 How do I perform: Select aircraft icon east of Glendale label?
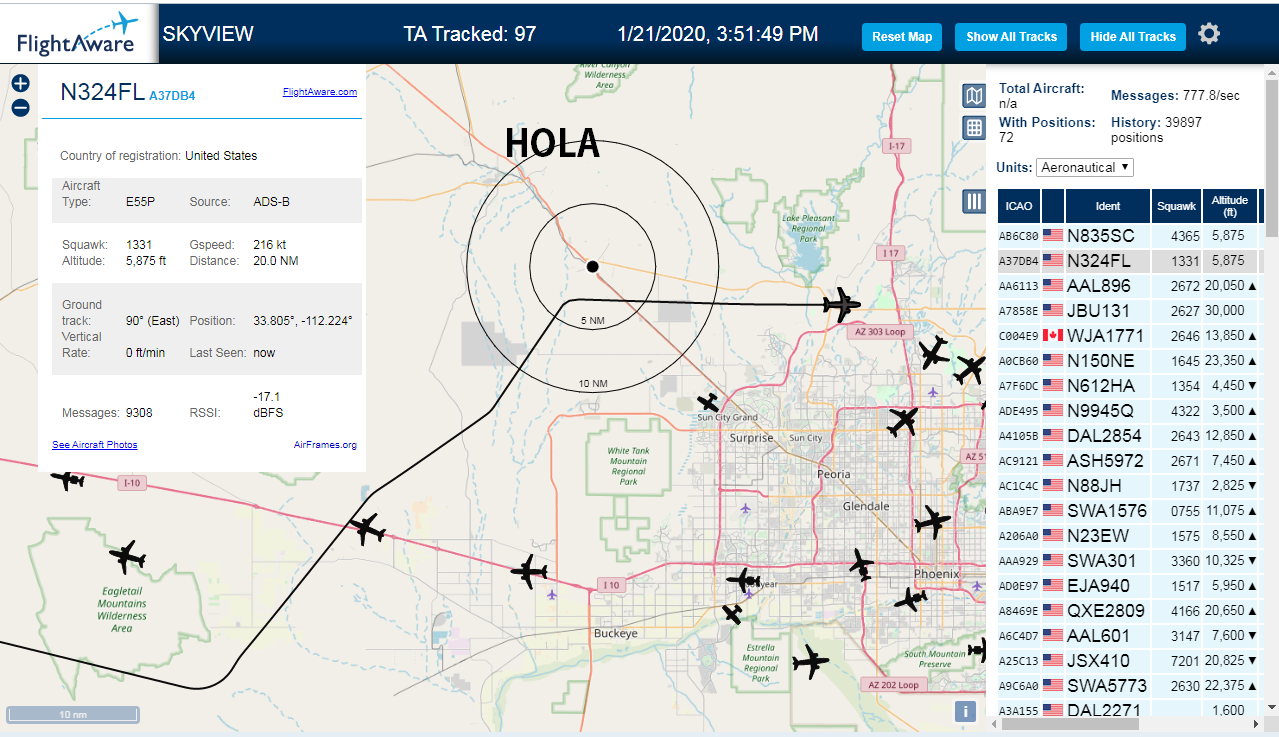click(932, 521)
